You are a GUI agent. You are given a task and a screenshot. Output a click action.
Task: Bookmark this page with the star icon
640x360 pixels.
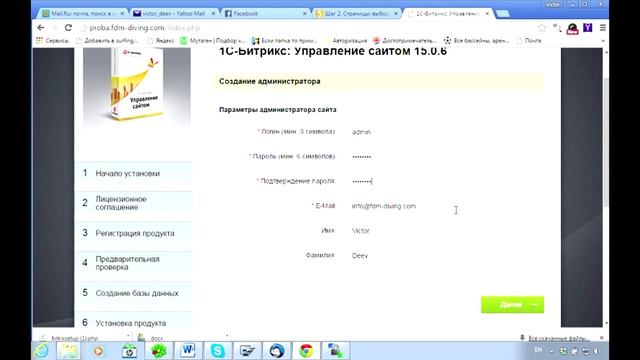click(542, 28)
